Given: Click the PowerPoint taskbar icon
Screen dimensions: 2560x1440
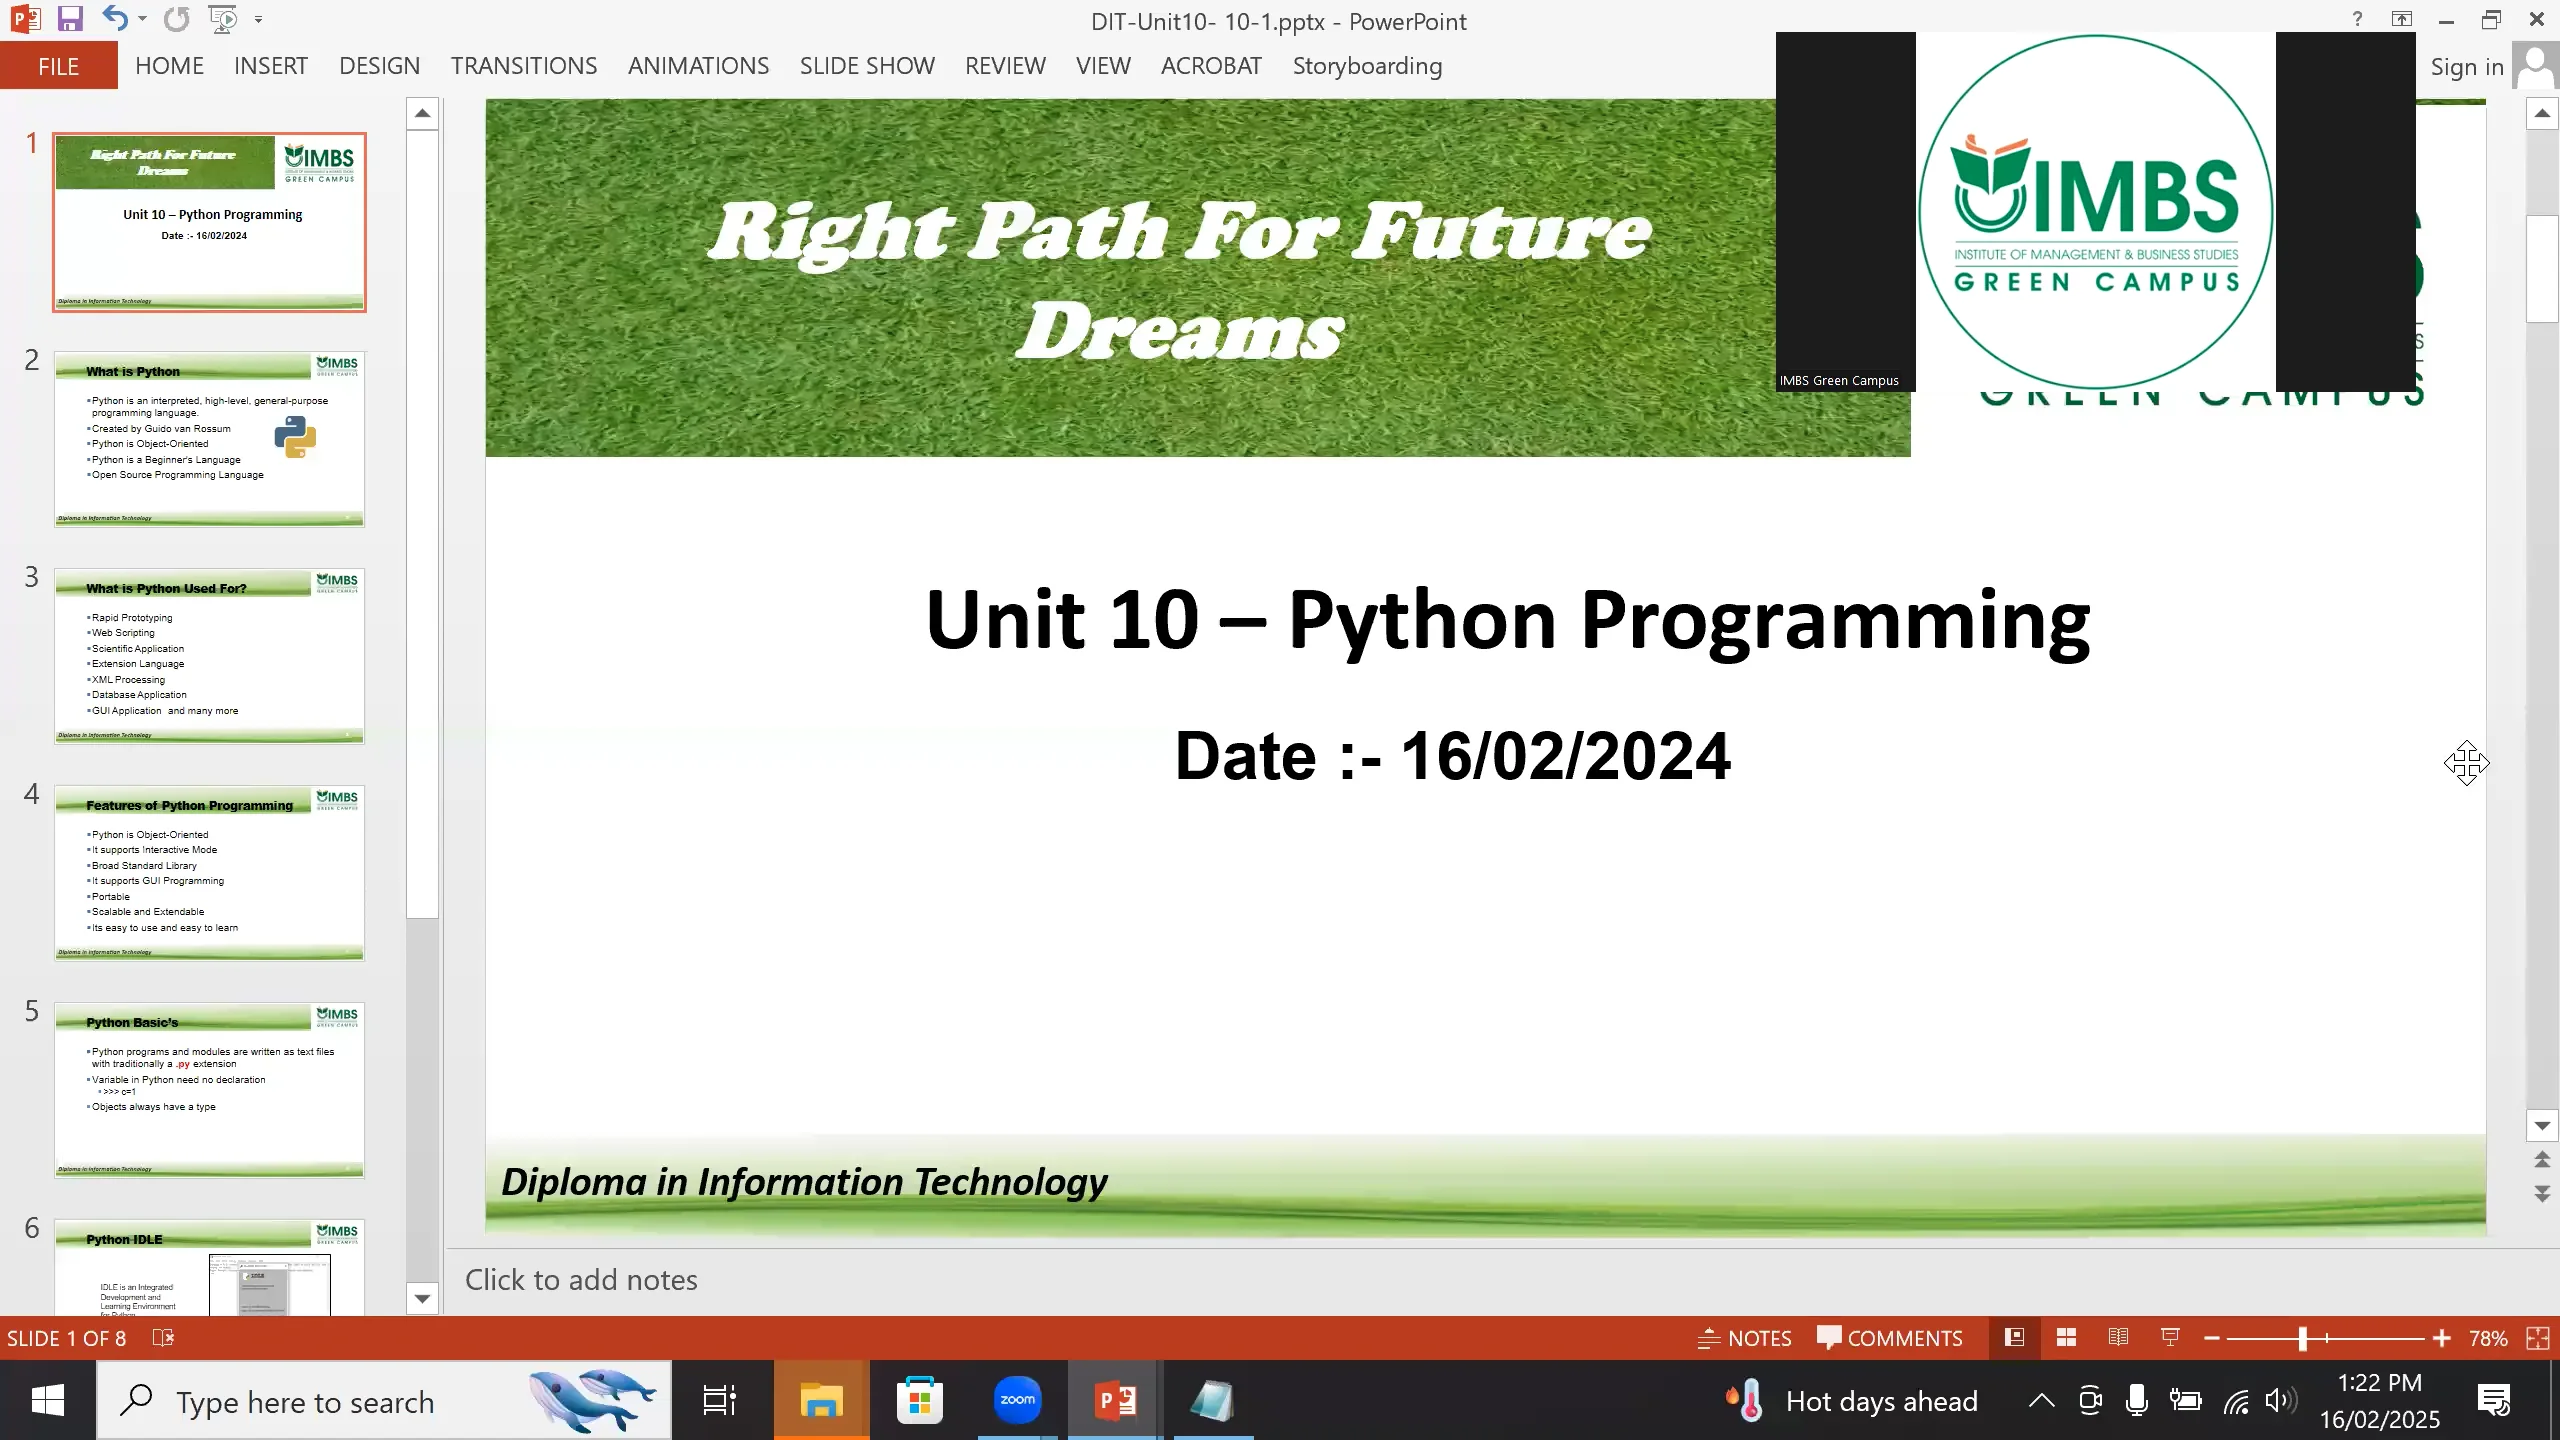Looking at the screenshot, I should [1115, 1400].
